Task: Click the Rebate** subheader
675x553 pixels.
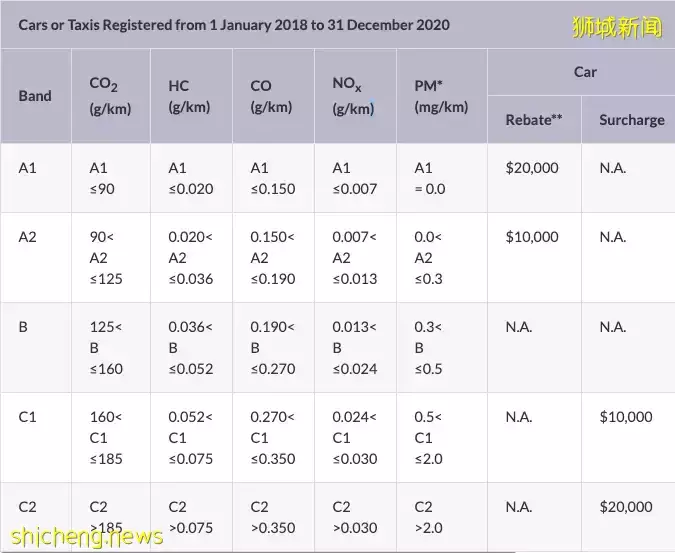Action: point(534,120)
